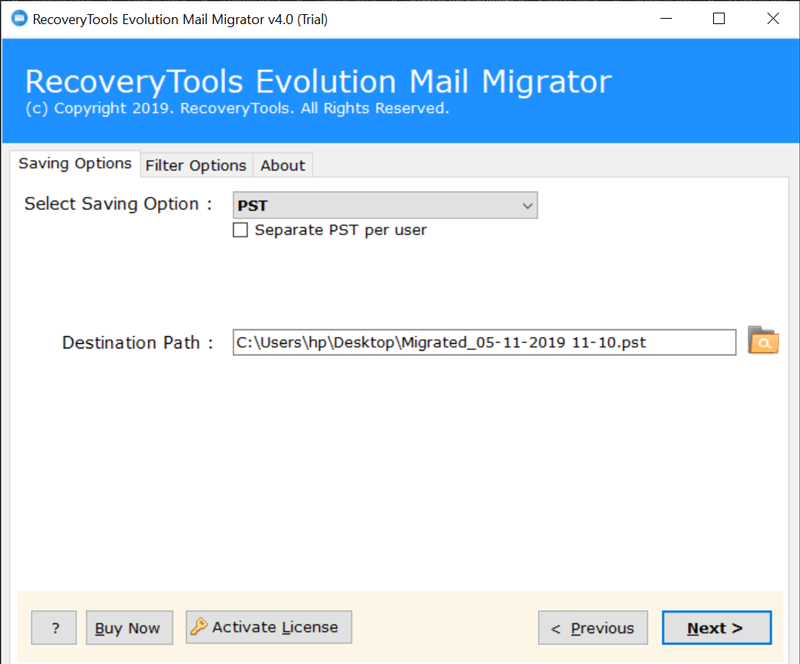Switch to the Saving Options tab
Viewport: 800px width, 664px height.
click(75, 163)
